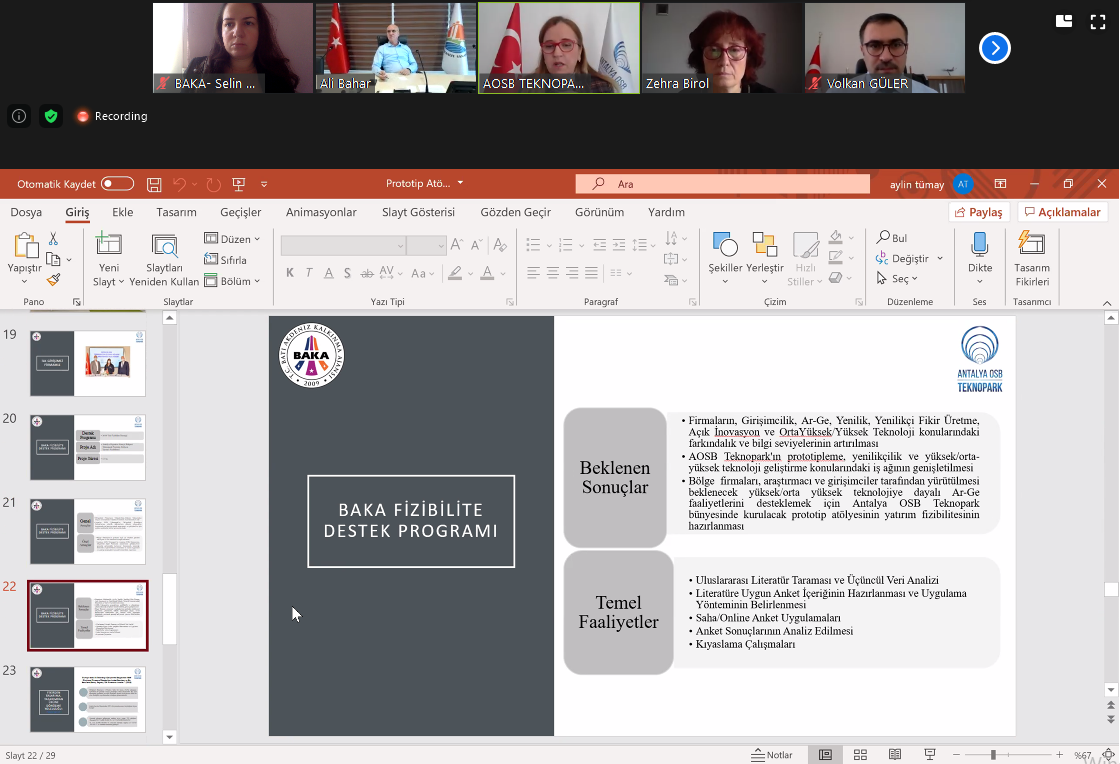This screenshot has width=1120, height=764.
Task: Click the Paylaş share button
Action: point(978,212)
